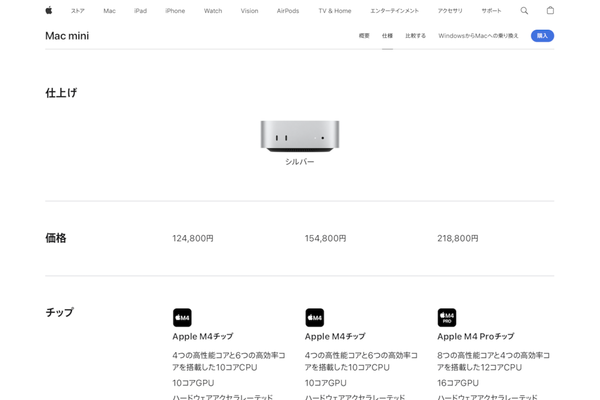
Task: Open the TV & Home menu item
Action: tap(335, 11)
